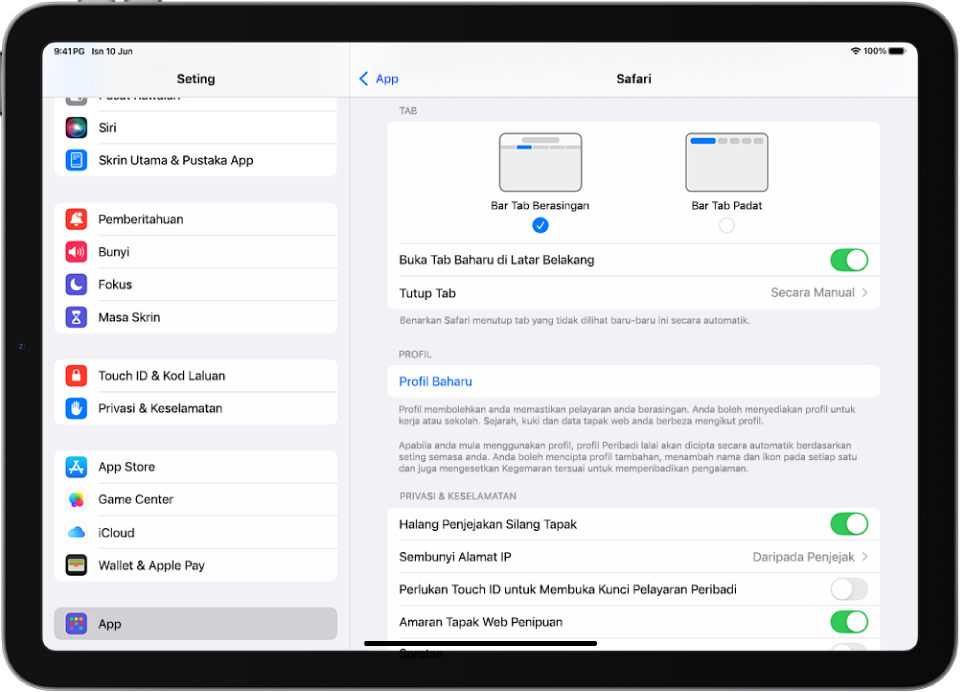
Task: Tap the Seting sidebar title
Action: click(195, 78)
